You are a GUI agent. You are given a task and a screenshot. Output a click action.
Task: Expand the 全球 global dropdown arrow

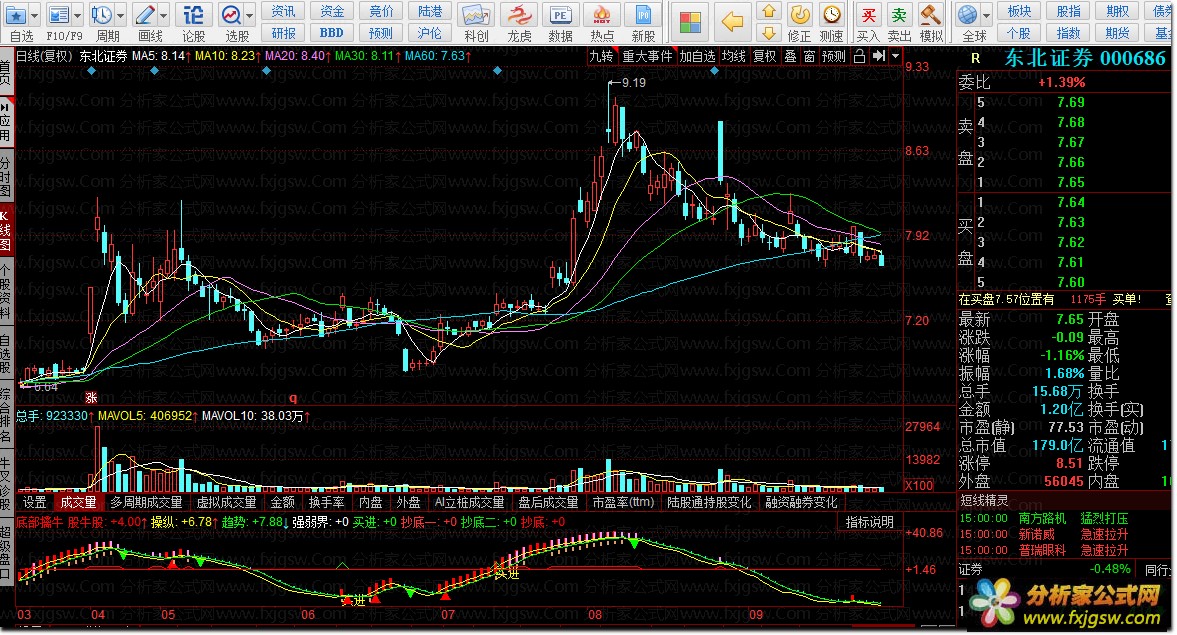(x=987, y=15)
